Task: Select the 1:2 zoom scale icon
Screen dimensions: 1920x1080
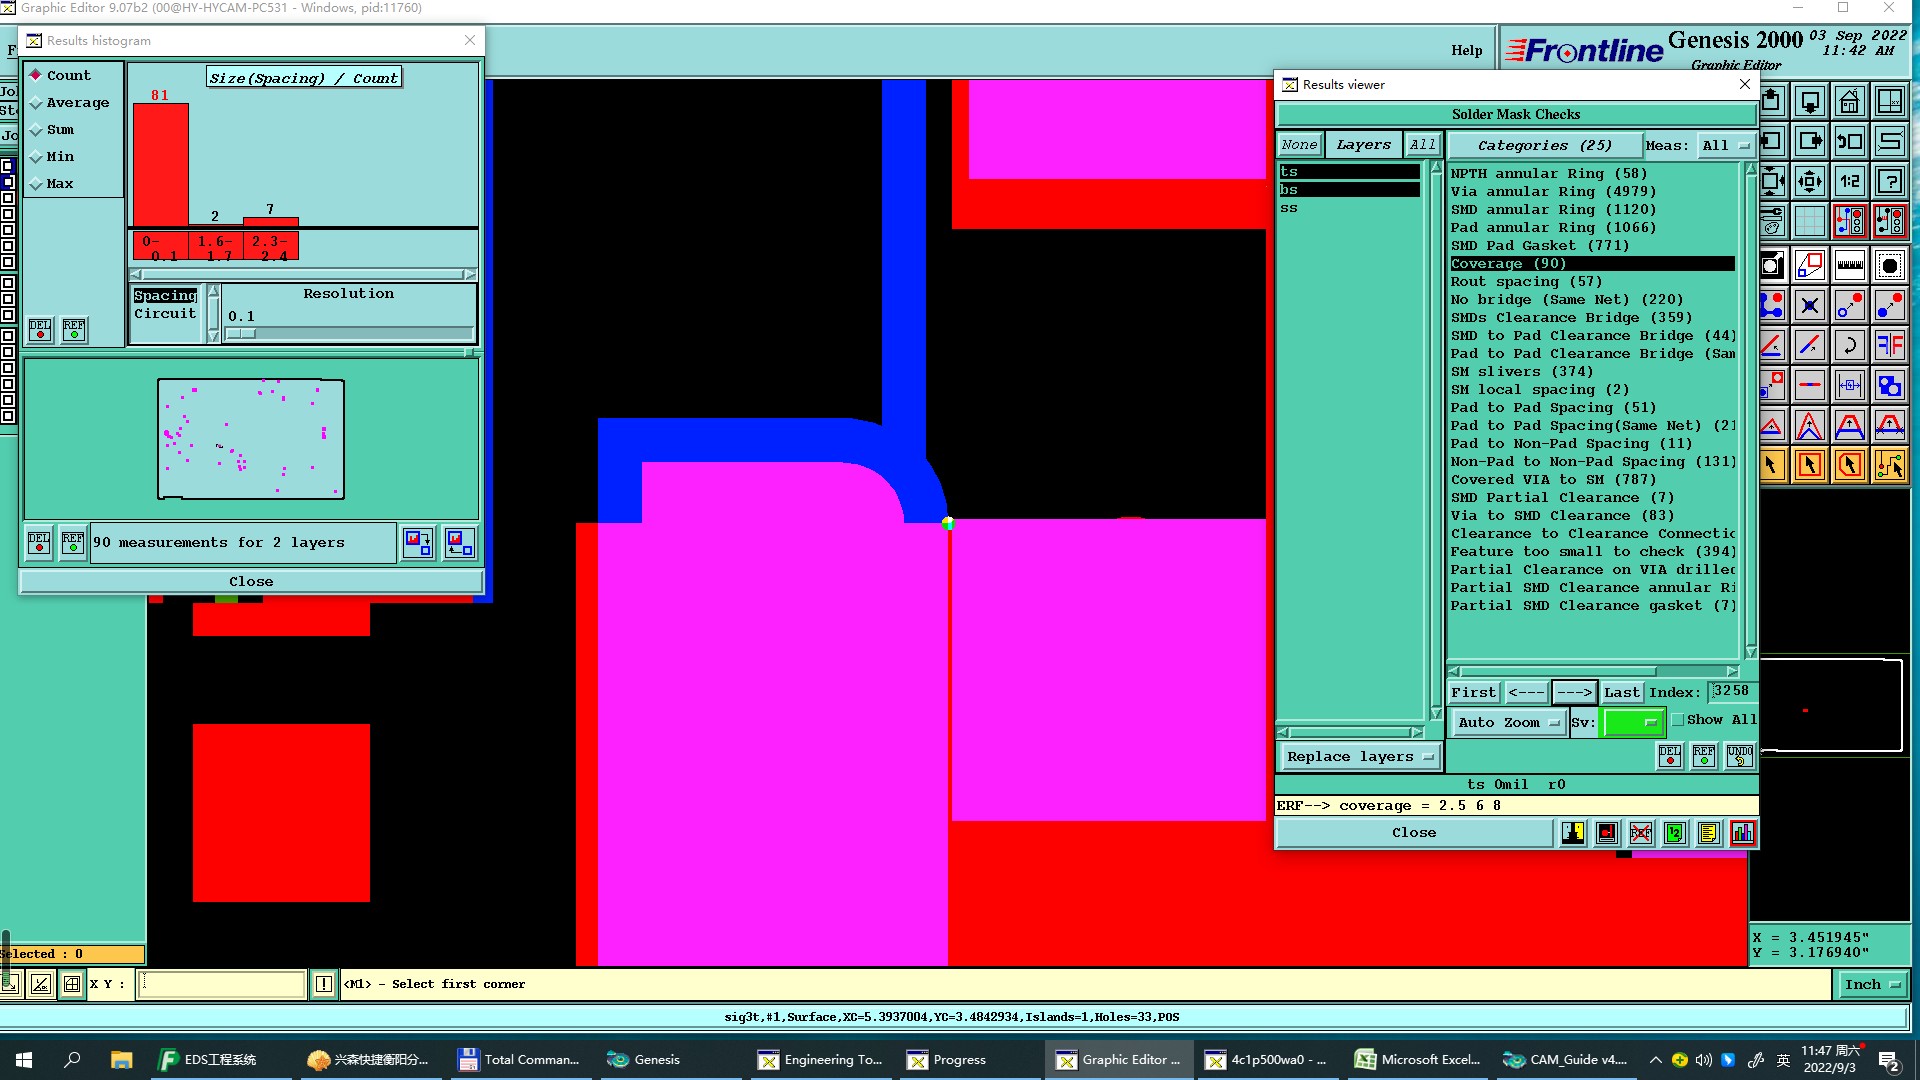Action: pyautogui.click(x=1849, y=181)
